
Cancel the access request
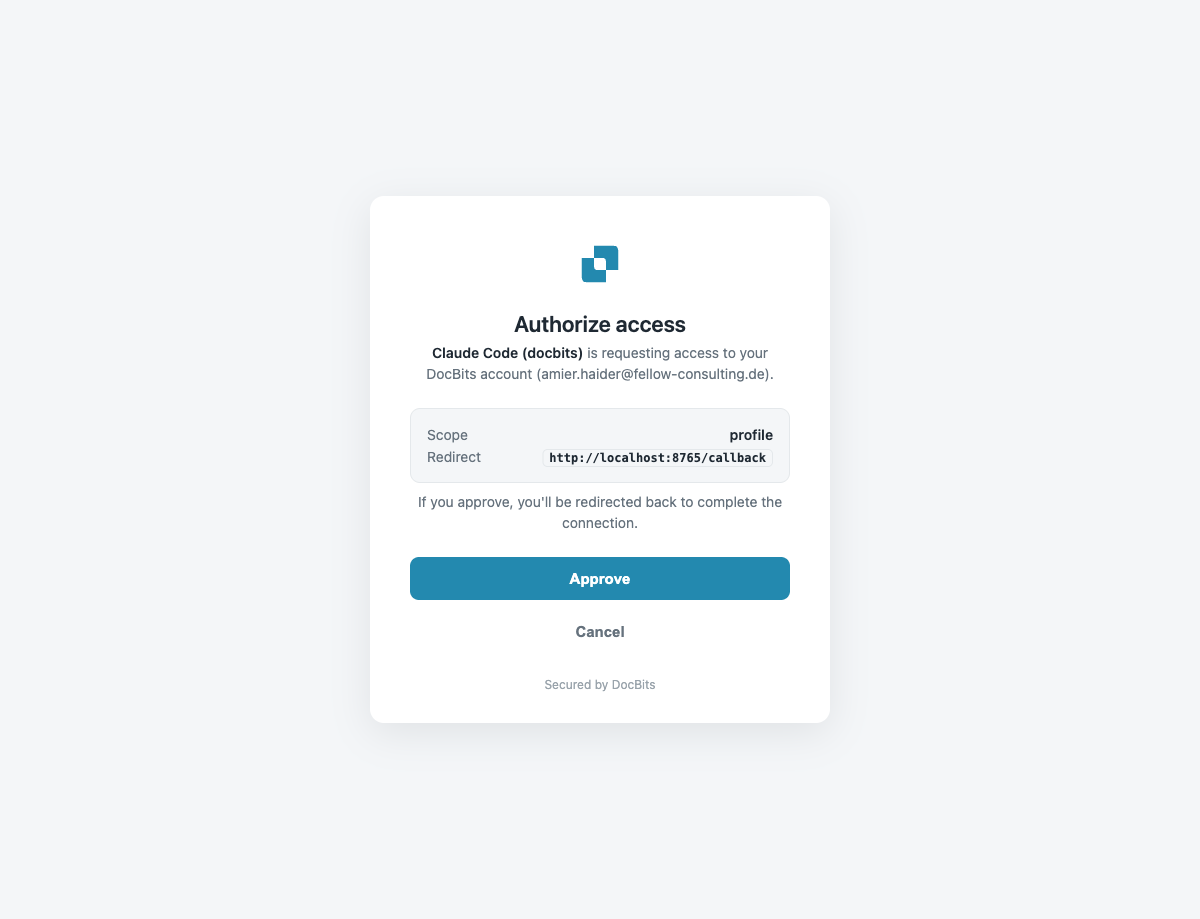600,632
